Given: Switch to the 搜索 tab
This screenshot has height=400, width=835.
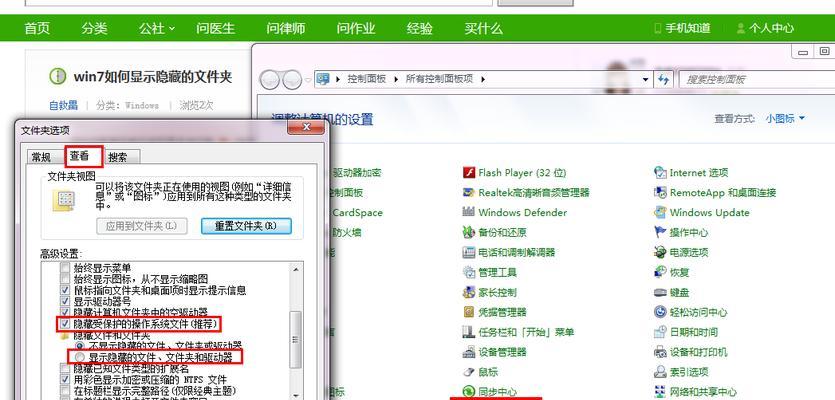Looking at the screenshot, I should point(118,157).
